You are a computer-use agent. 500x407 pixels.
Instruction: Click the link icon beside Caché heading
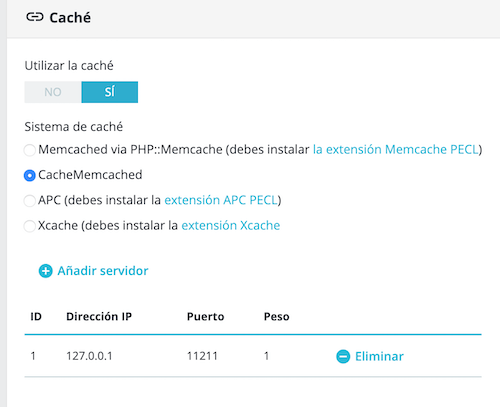coord(35,17)
